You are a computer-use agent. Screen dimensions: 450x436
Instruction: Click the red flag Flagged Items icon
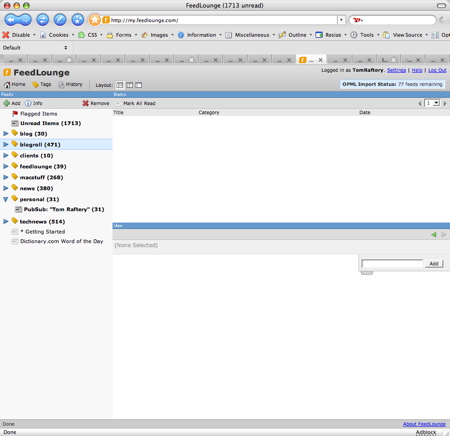click(15, 114)
